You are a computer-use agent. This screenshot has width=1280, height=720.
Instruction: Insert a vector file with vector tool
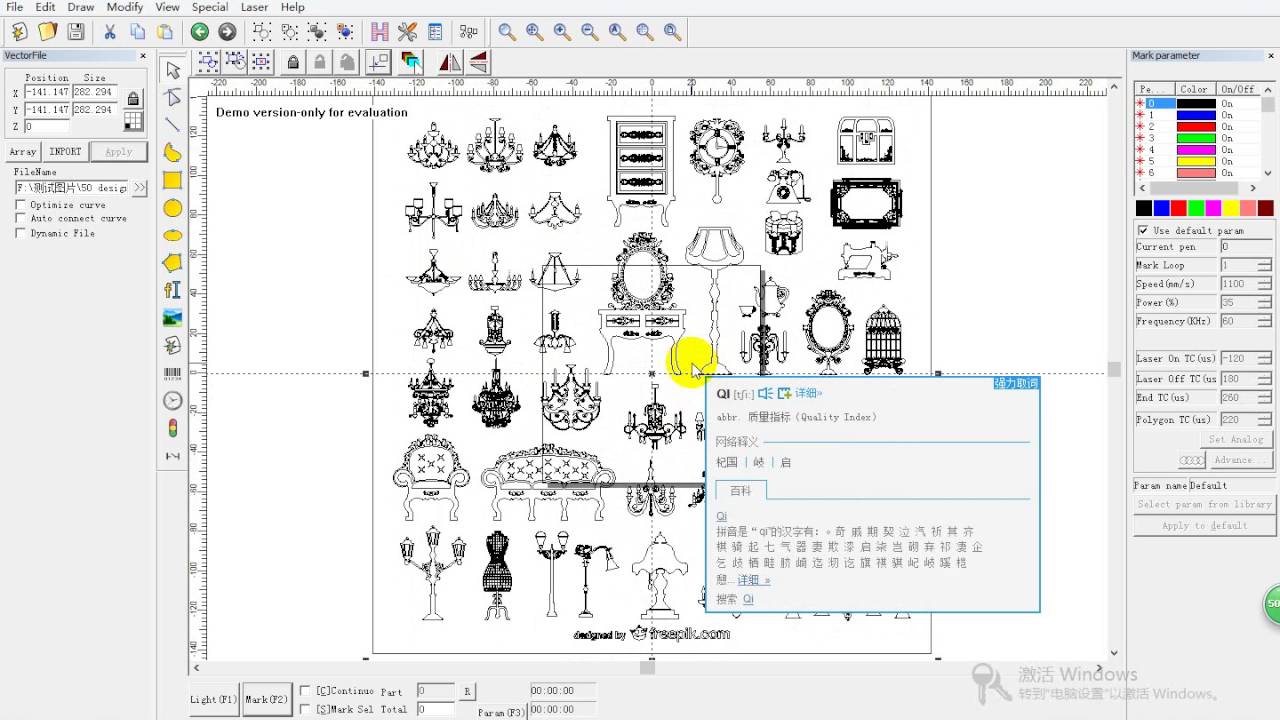coord(173,345)
